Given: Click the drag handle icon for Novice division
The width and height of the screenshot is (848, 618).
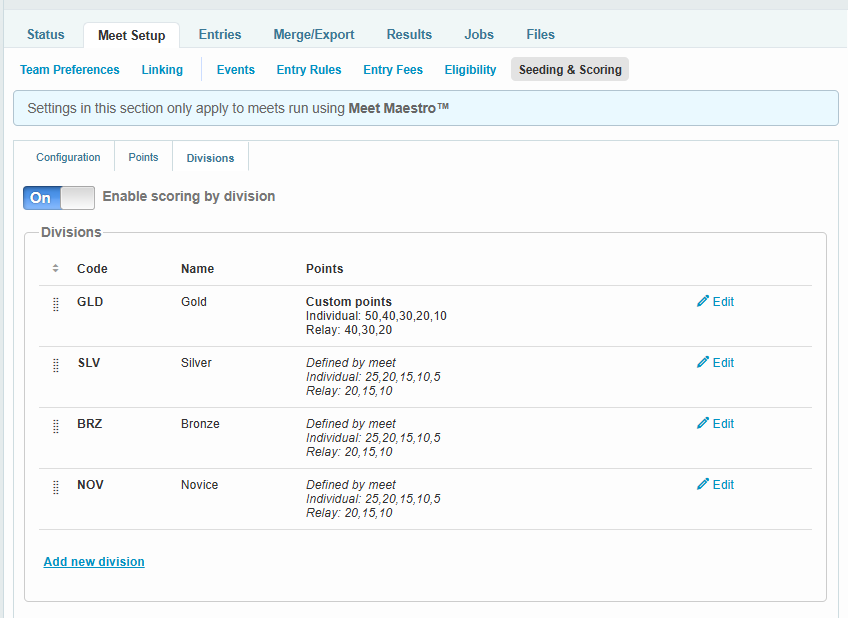Looking at the screenshot, I should [x=56, y=487].
